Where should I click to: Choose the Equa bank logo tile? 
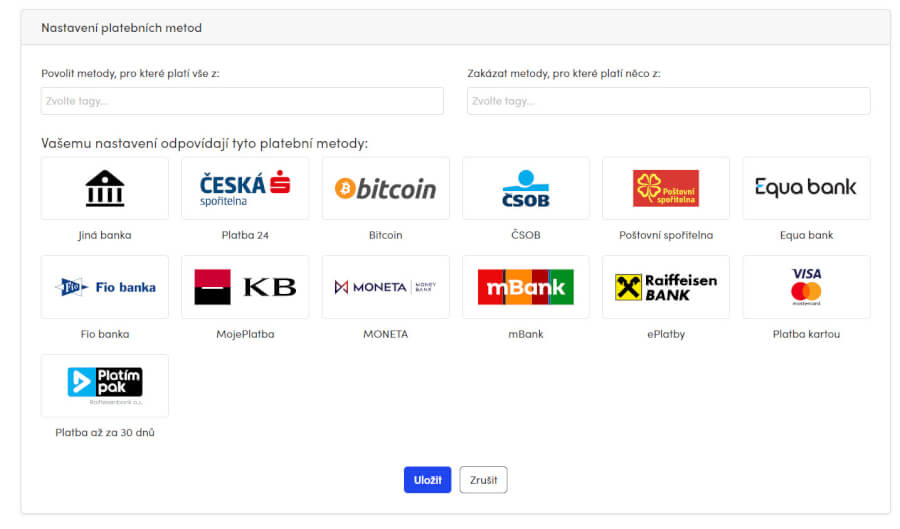(x=806, y=188)
